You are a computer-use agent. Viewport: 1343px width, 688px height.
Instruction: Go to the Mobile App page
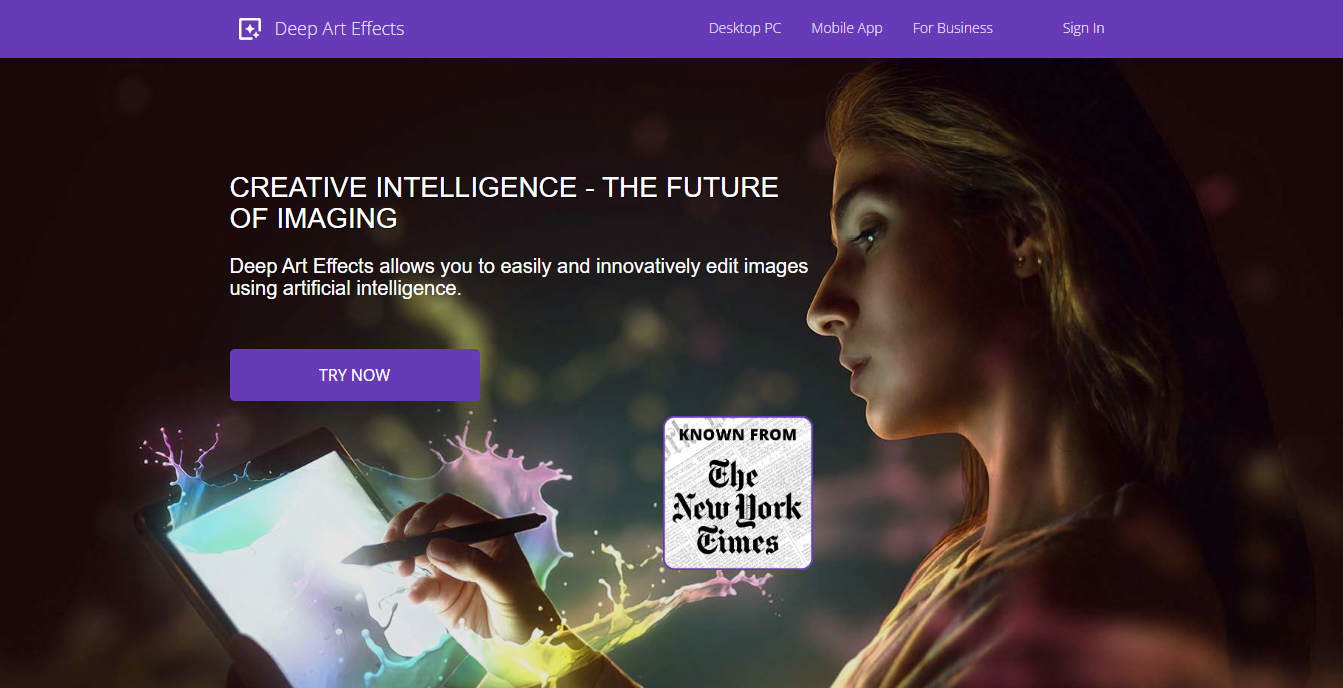tap(847, 28)
